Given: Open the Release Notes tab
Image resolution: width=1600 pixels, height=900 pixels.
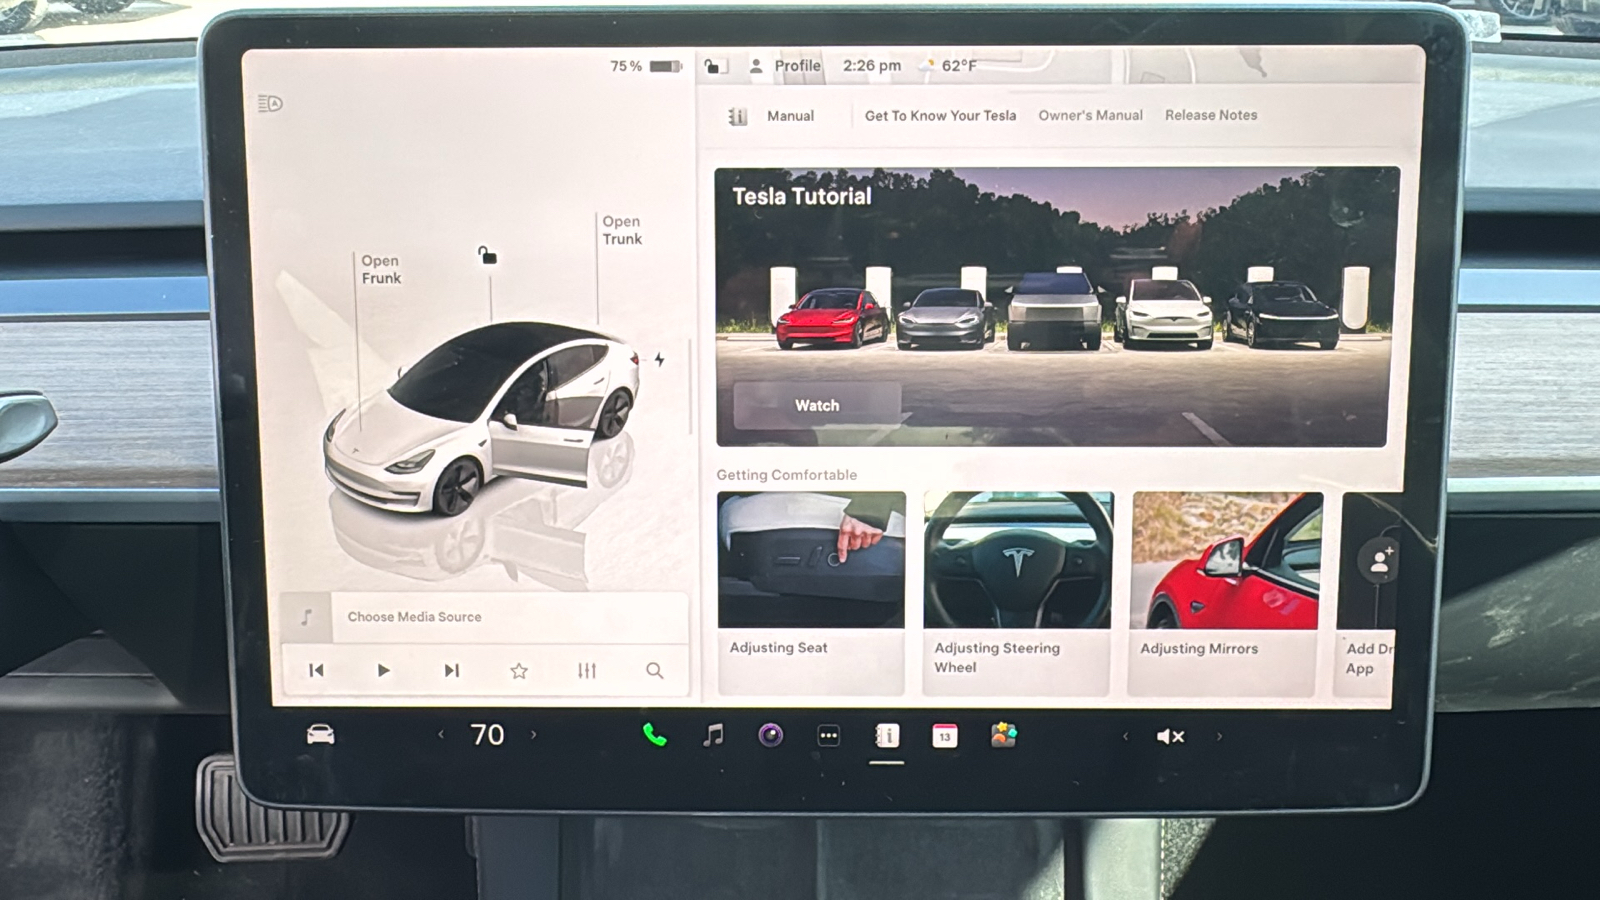Looking at the screenshot, I should tap(1210, 115).
